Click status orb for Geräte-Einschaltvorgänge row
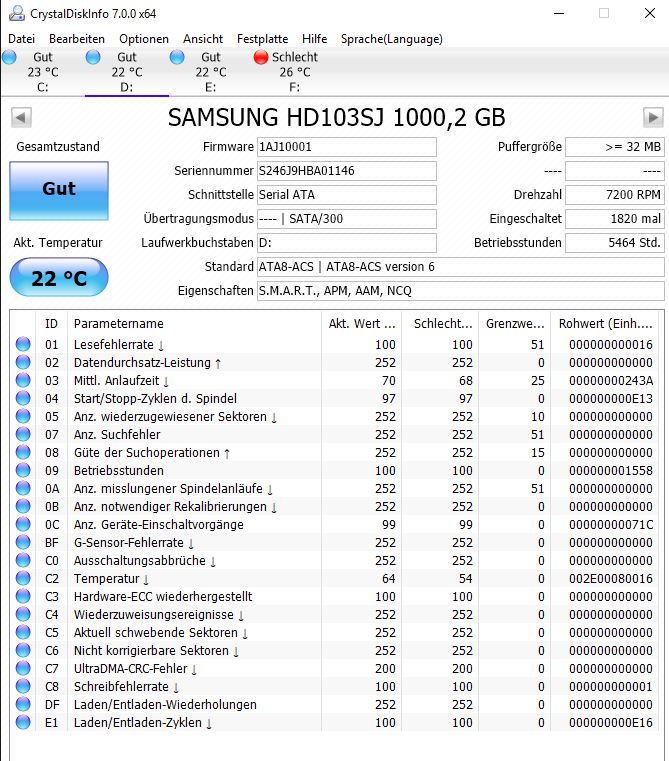The height and width of the screenshot is (761, 669). [23, 524]
